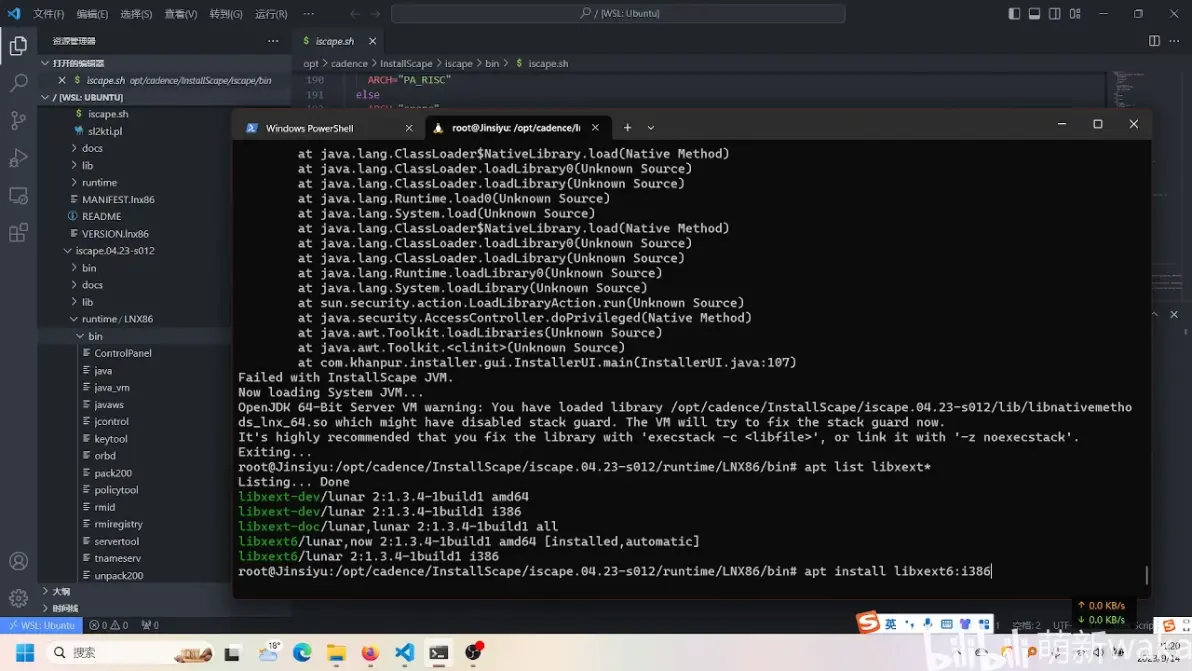Select the rmiregistry file

click(118, 524)
